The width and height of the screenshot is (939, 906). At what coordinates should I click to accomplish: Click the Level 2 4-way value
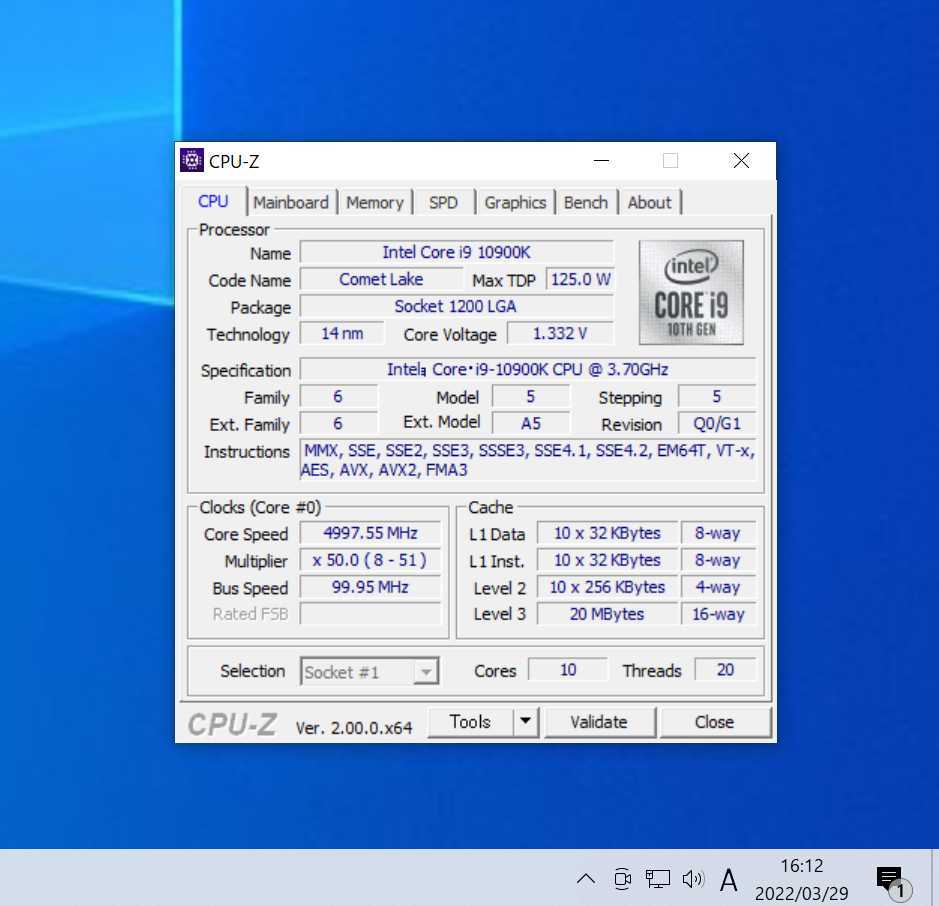(x=718, y=587)
